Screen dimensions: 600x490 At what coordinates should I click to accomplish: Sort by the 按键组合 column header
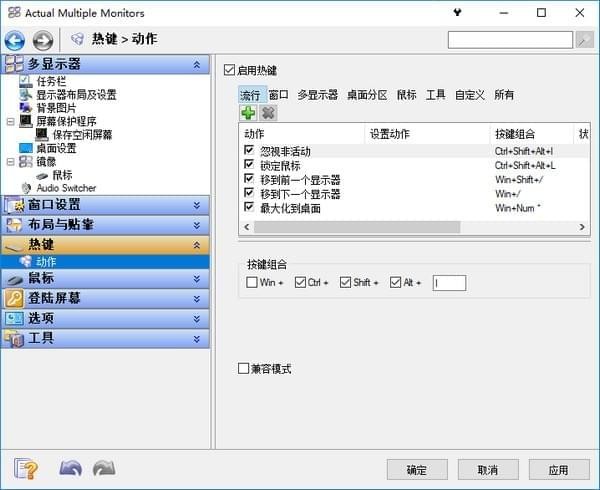[531, 134]
